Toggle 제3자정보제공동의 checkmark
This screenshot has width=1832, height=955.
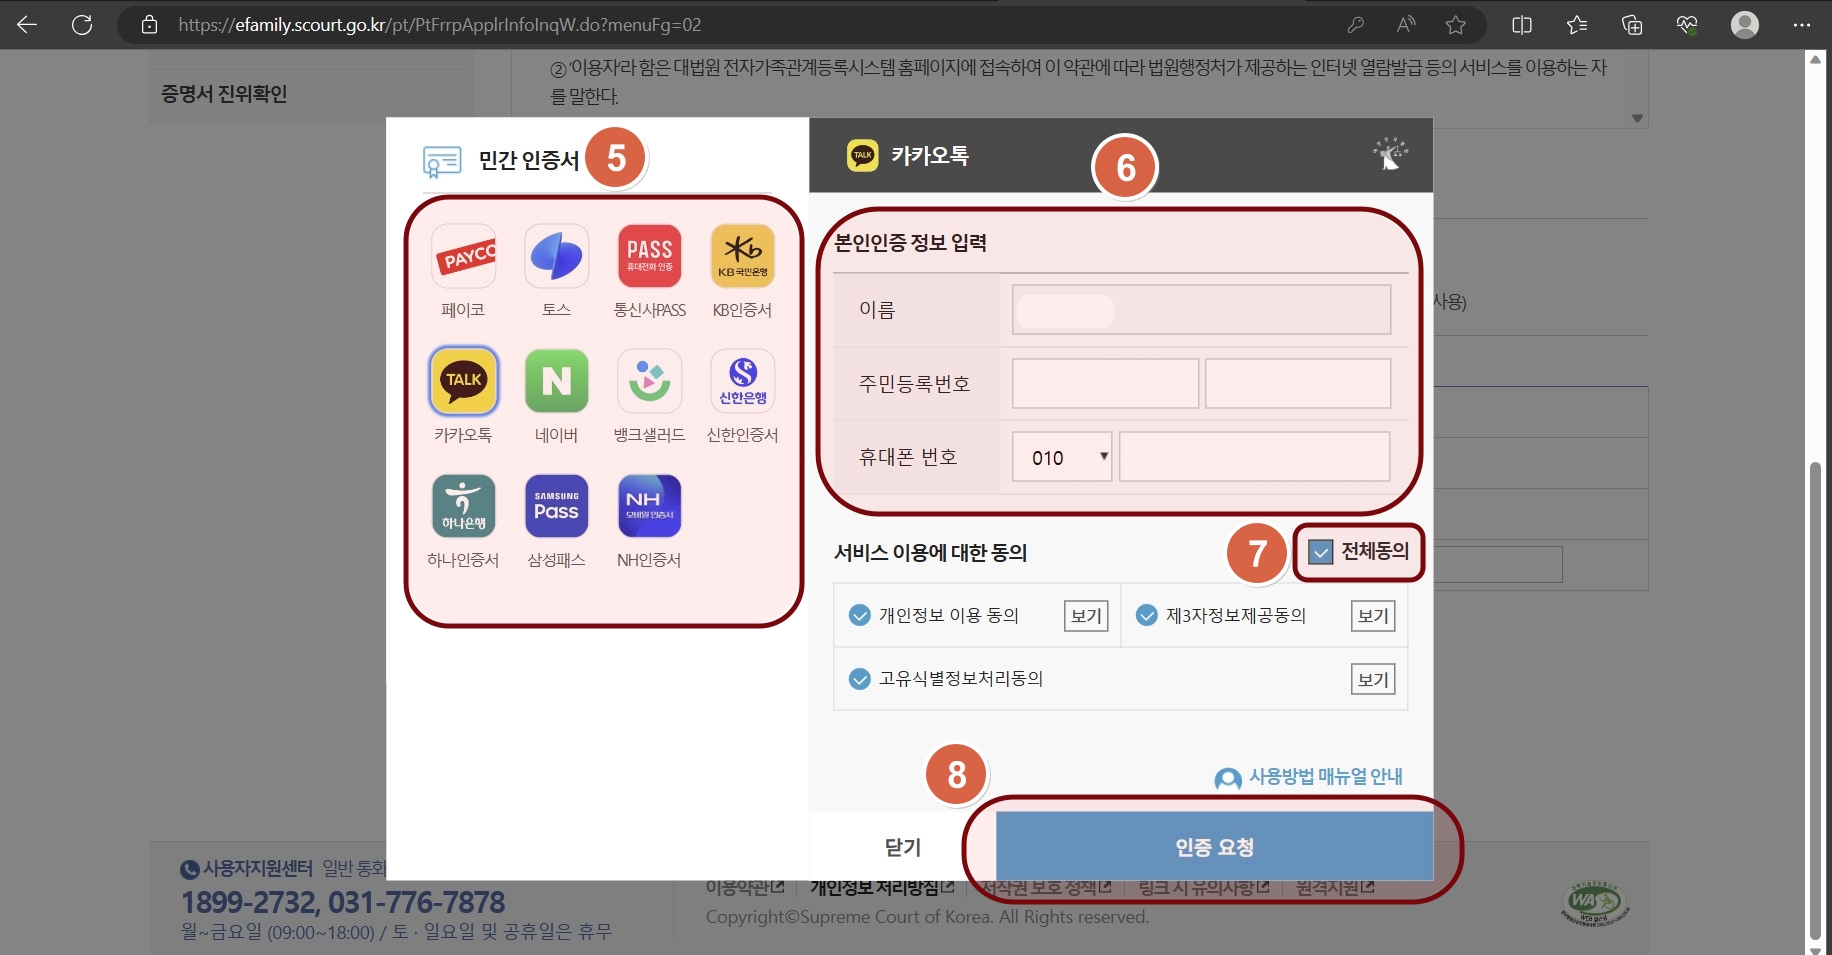coord(1146,615)
